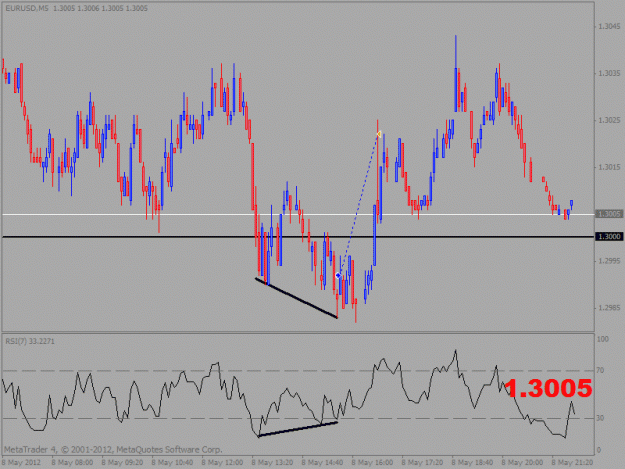Click the 8 May 21:20 time label
625x469 pixels.
[572, 463]
